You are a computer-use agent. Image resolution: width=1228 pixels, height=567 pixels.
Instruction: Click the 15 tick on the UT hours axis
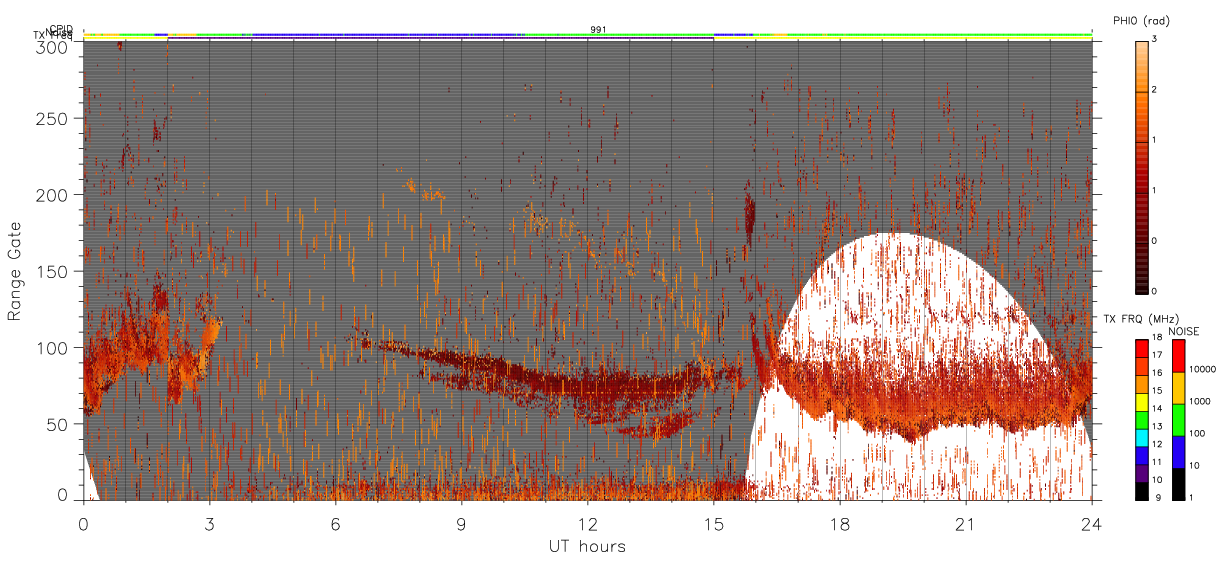coord(713,523)
